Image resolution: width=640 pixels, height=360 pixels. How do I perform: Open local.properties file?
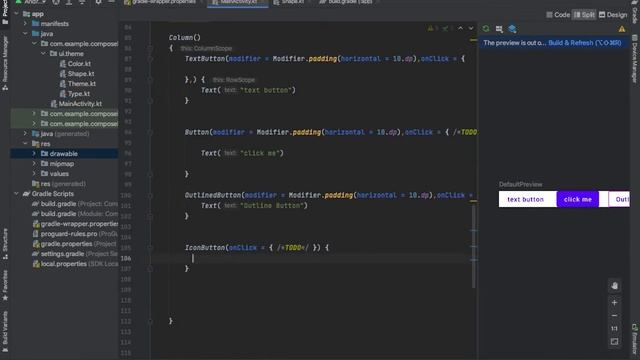pyautogui.click(x=75, y=264)
